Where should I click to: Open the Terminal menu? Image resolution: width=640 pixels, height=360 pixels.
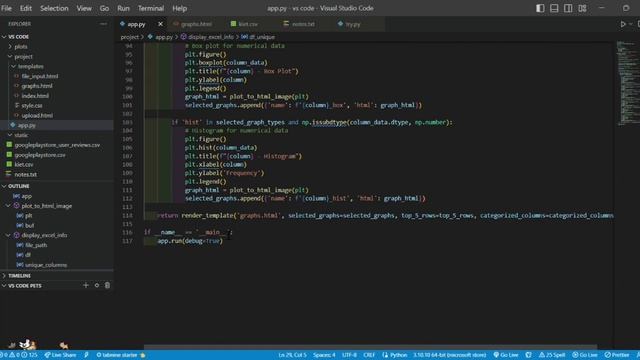[151, 8]
